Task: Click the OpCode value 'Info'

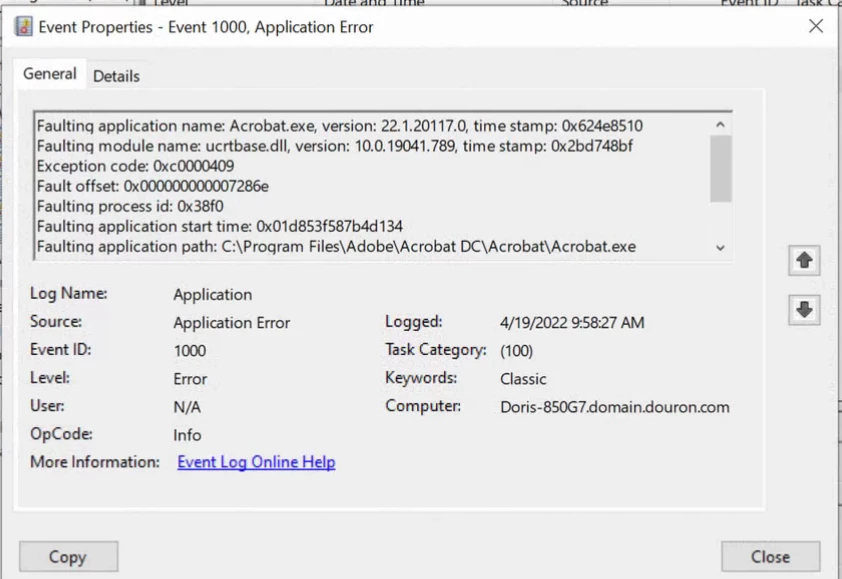Action: tap(187, 435)
